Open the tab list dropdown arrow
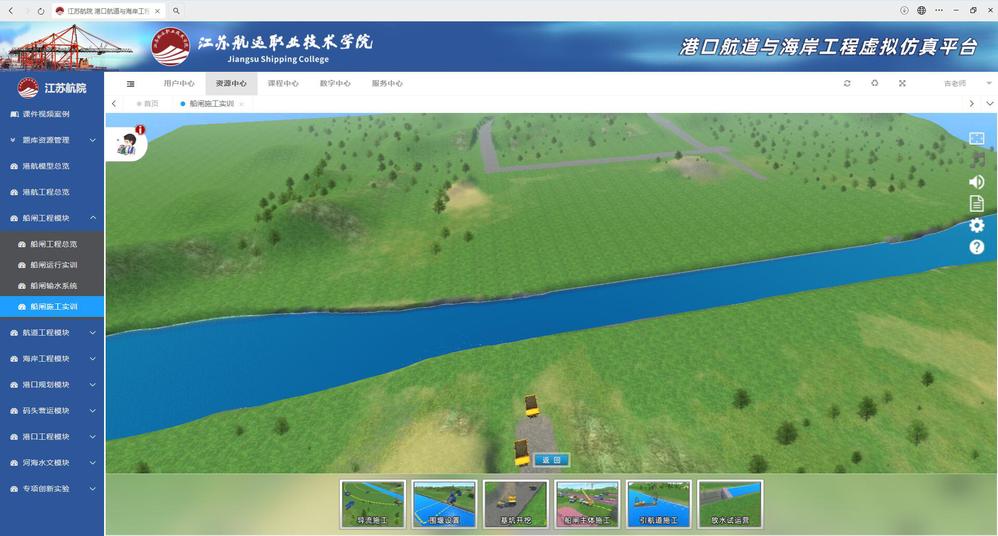The height and width of the screenshot is (536, 998). (990, 103)
